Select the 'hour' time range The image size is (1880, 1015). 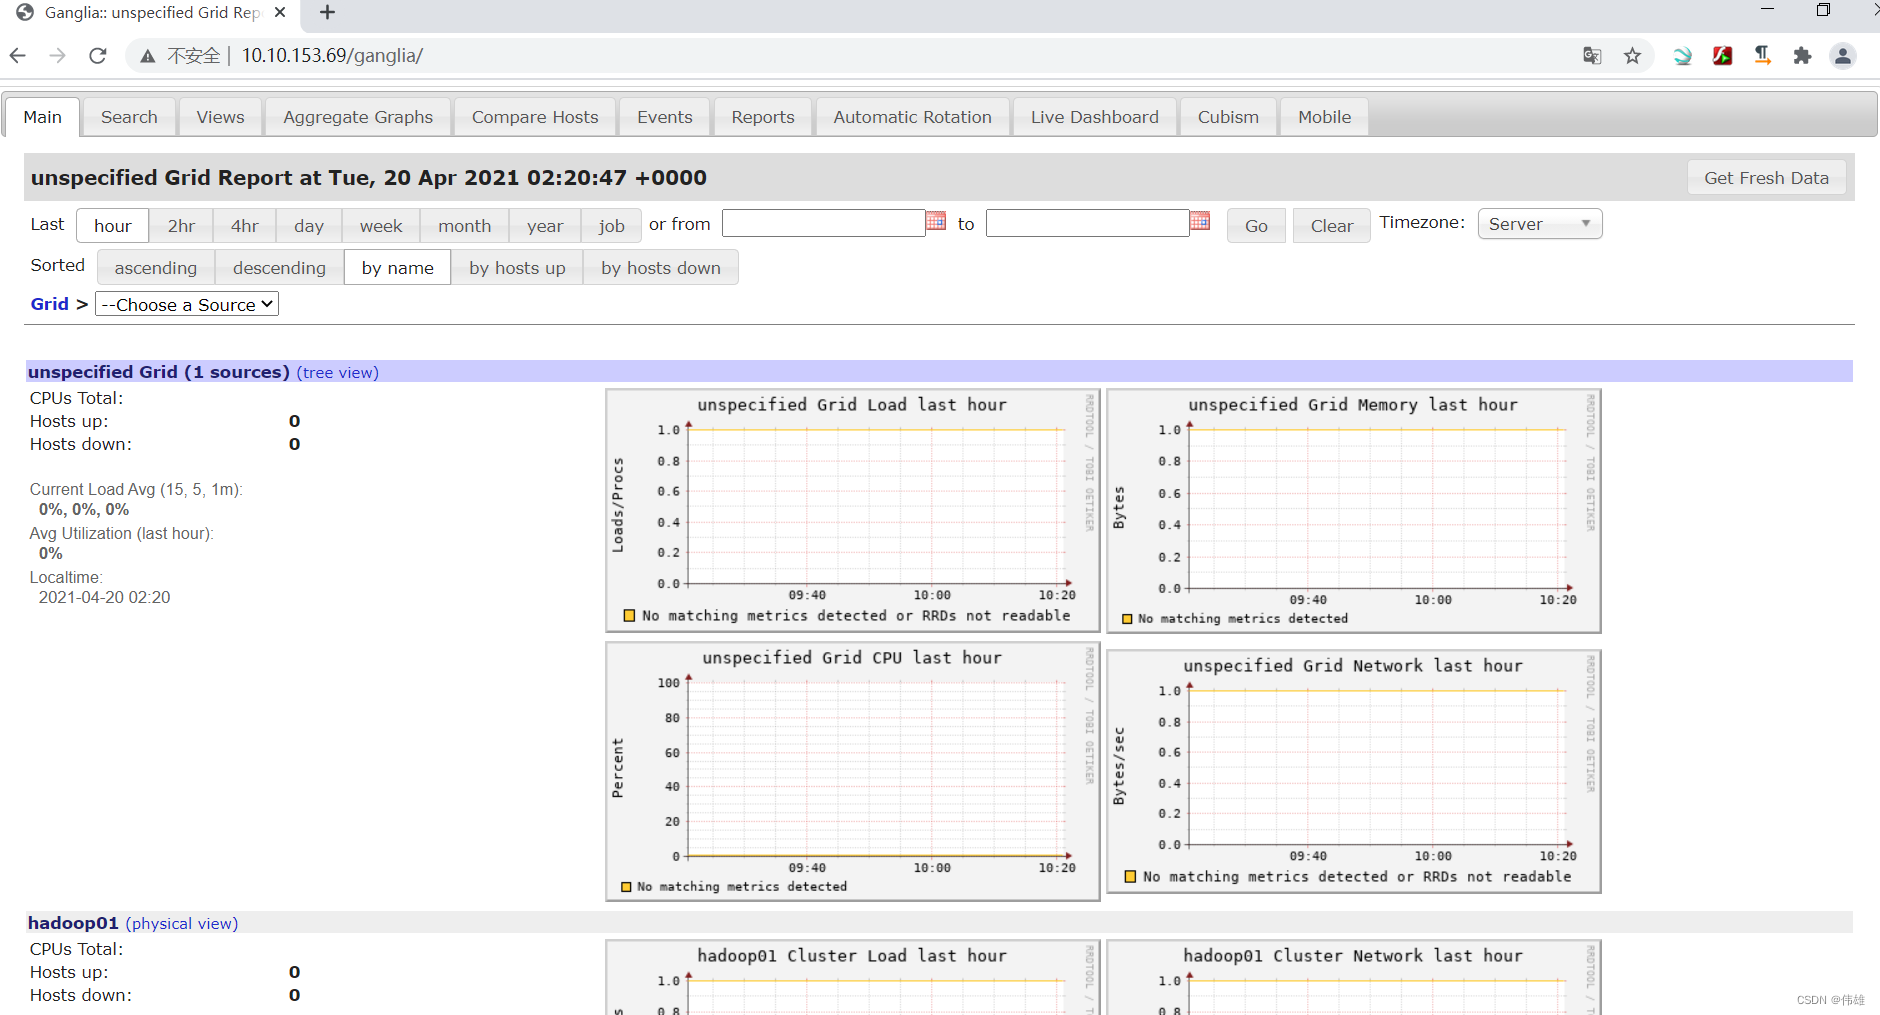pos(113,226)
